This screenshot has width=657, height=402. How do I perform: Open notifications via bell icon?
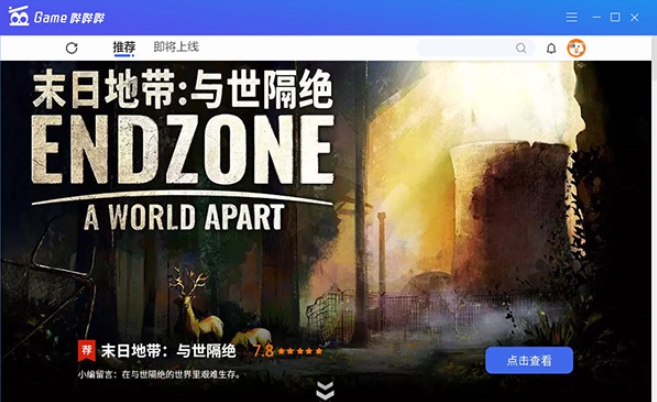(551, 48)
